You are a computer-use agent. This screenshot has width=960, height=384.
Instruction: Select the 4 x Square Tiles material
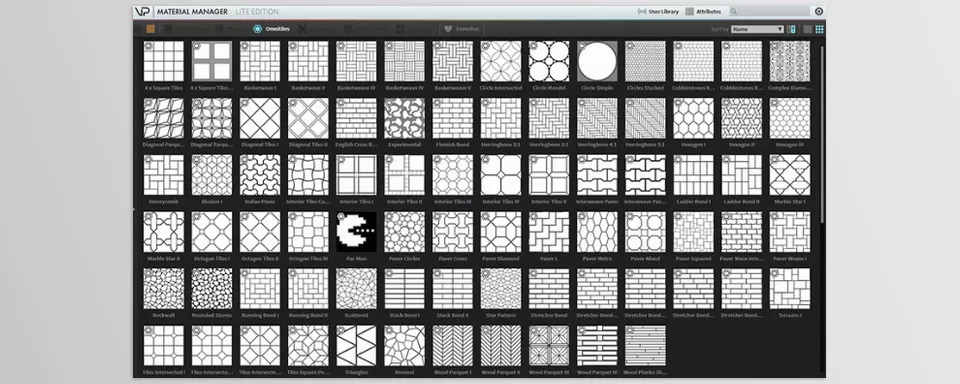coord(163,61)
